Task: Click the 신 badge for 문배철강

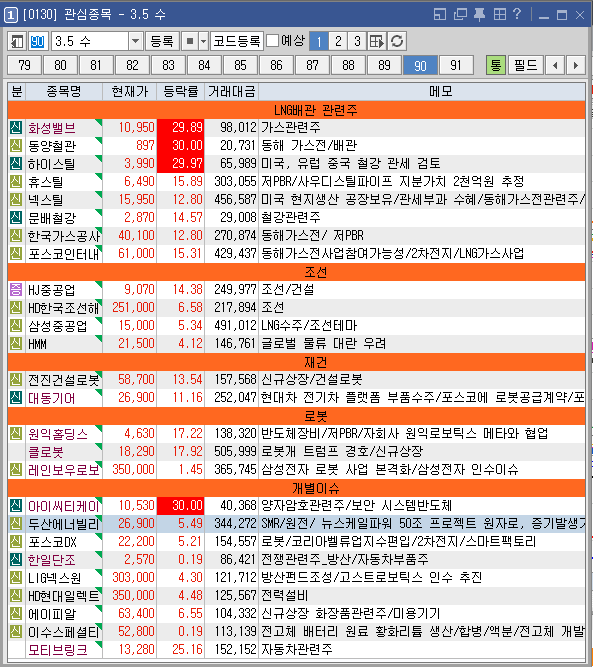Action: tap(16, 217)
